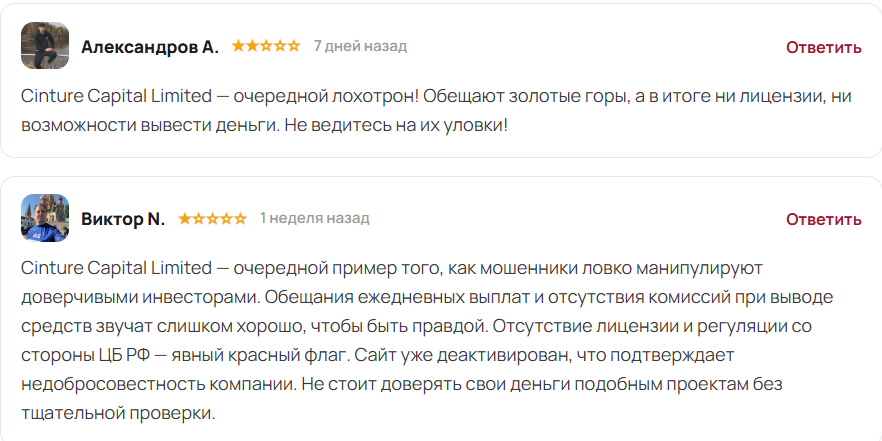The height and width of the screenshot is (441, 882).
Task: Click the second filled star of Александров A.'s rating
Action: [253, 46]
